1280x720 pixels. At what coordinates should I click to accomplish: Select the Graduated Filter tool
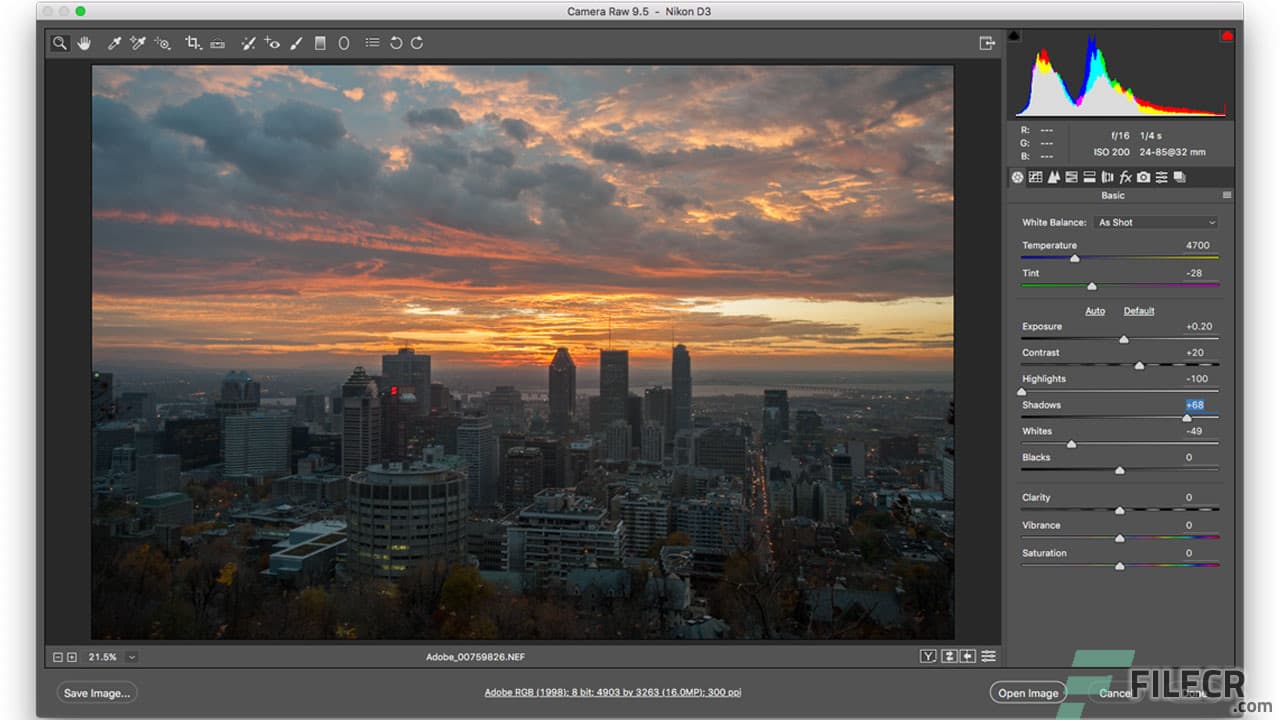[x=319, y=43]
